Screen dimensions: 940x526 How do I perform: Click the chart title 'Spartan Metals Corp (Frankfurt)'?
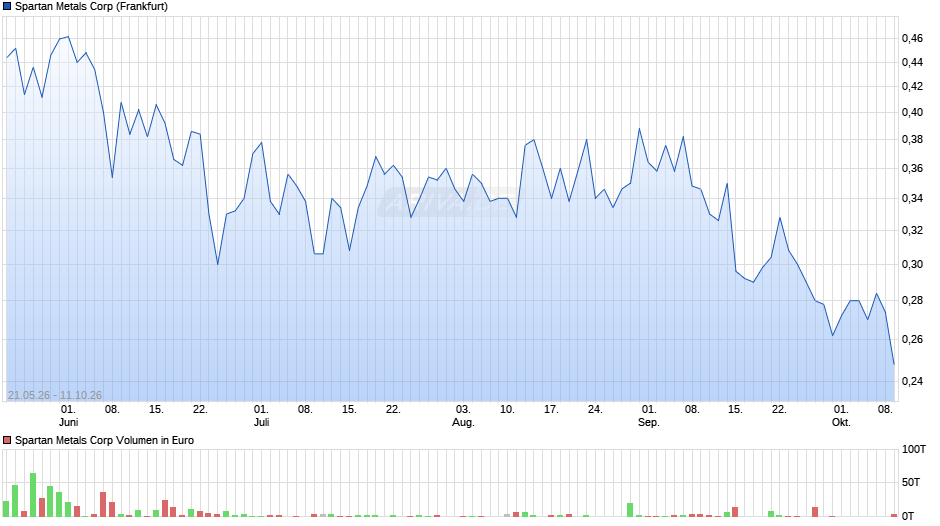91,7
